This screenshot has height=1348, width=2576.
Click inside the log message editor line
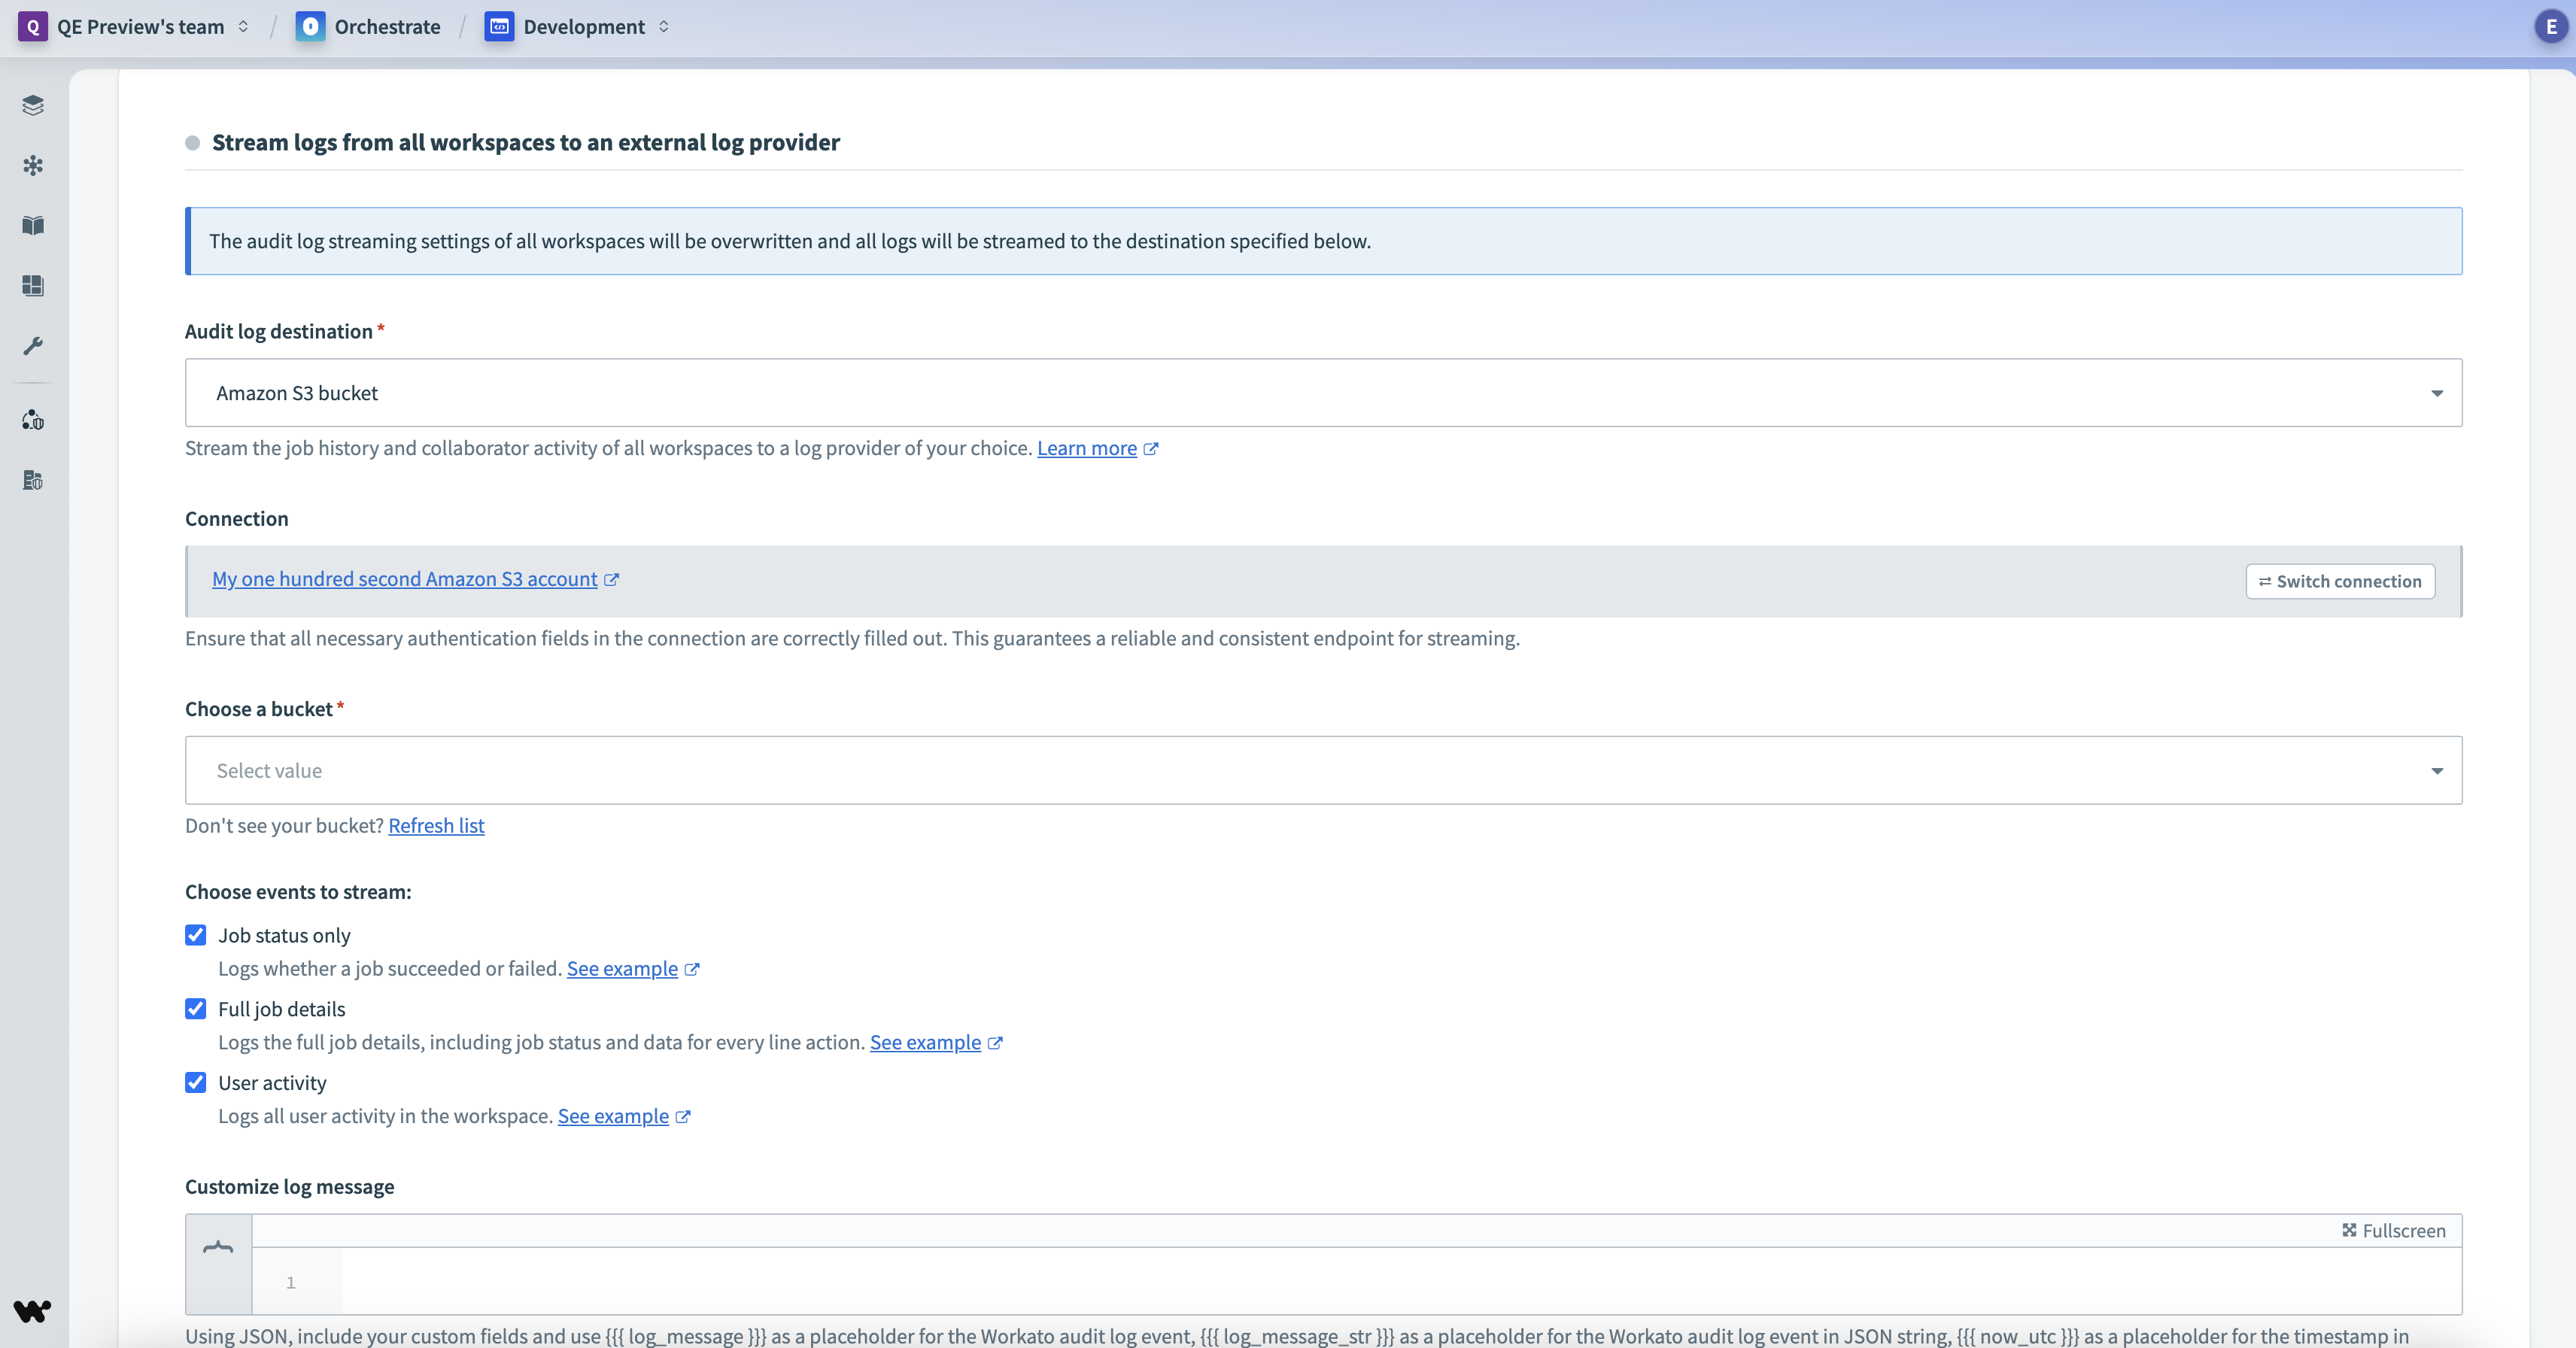[1400, 1282]
